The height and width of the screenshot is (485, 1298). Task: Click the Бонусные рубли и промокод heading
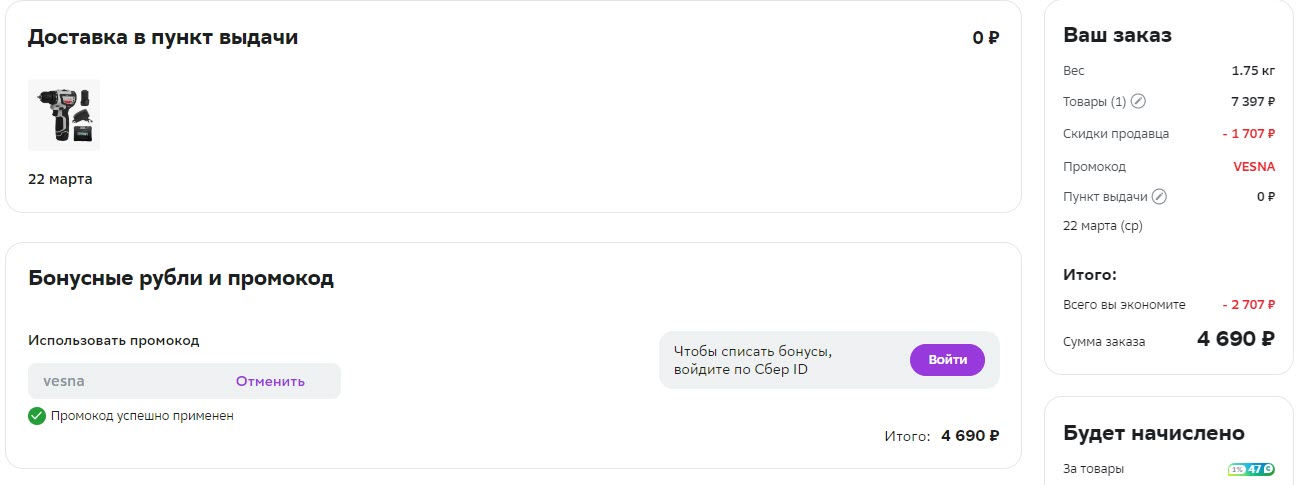181,278
